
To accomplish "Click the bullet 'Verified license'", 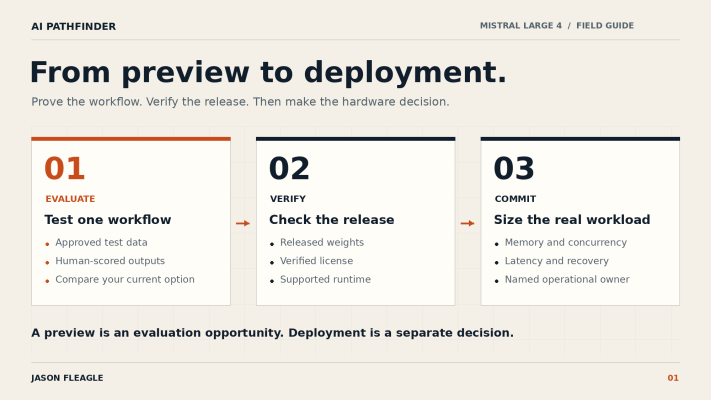I will [x=317, y=261].
